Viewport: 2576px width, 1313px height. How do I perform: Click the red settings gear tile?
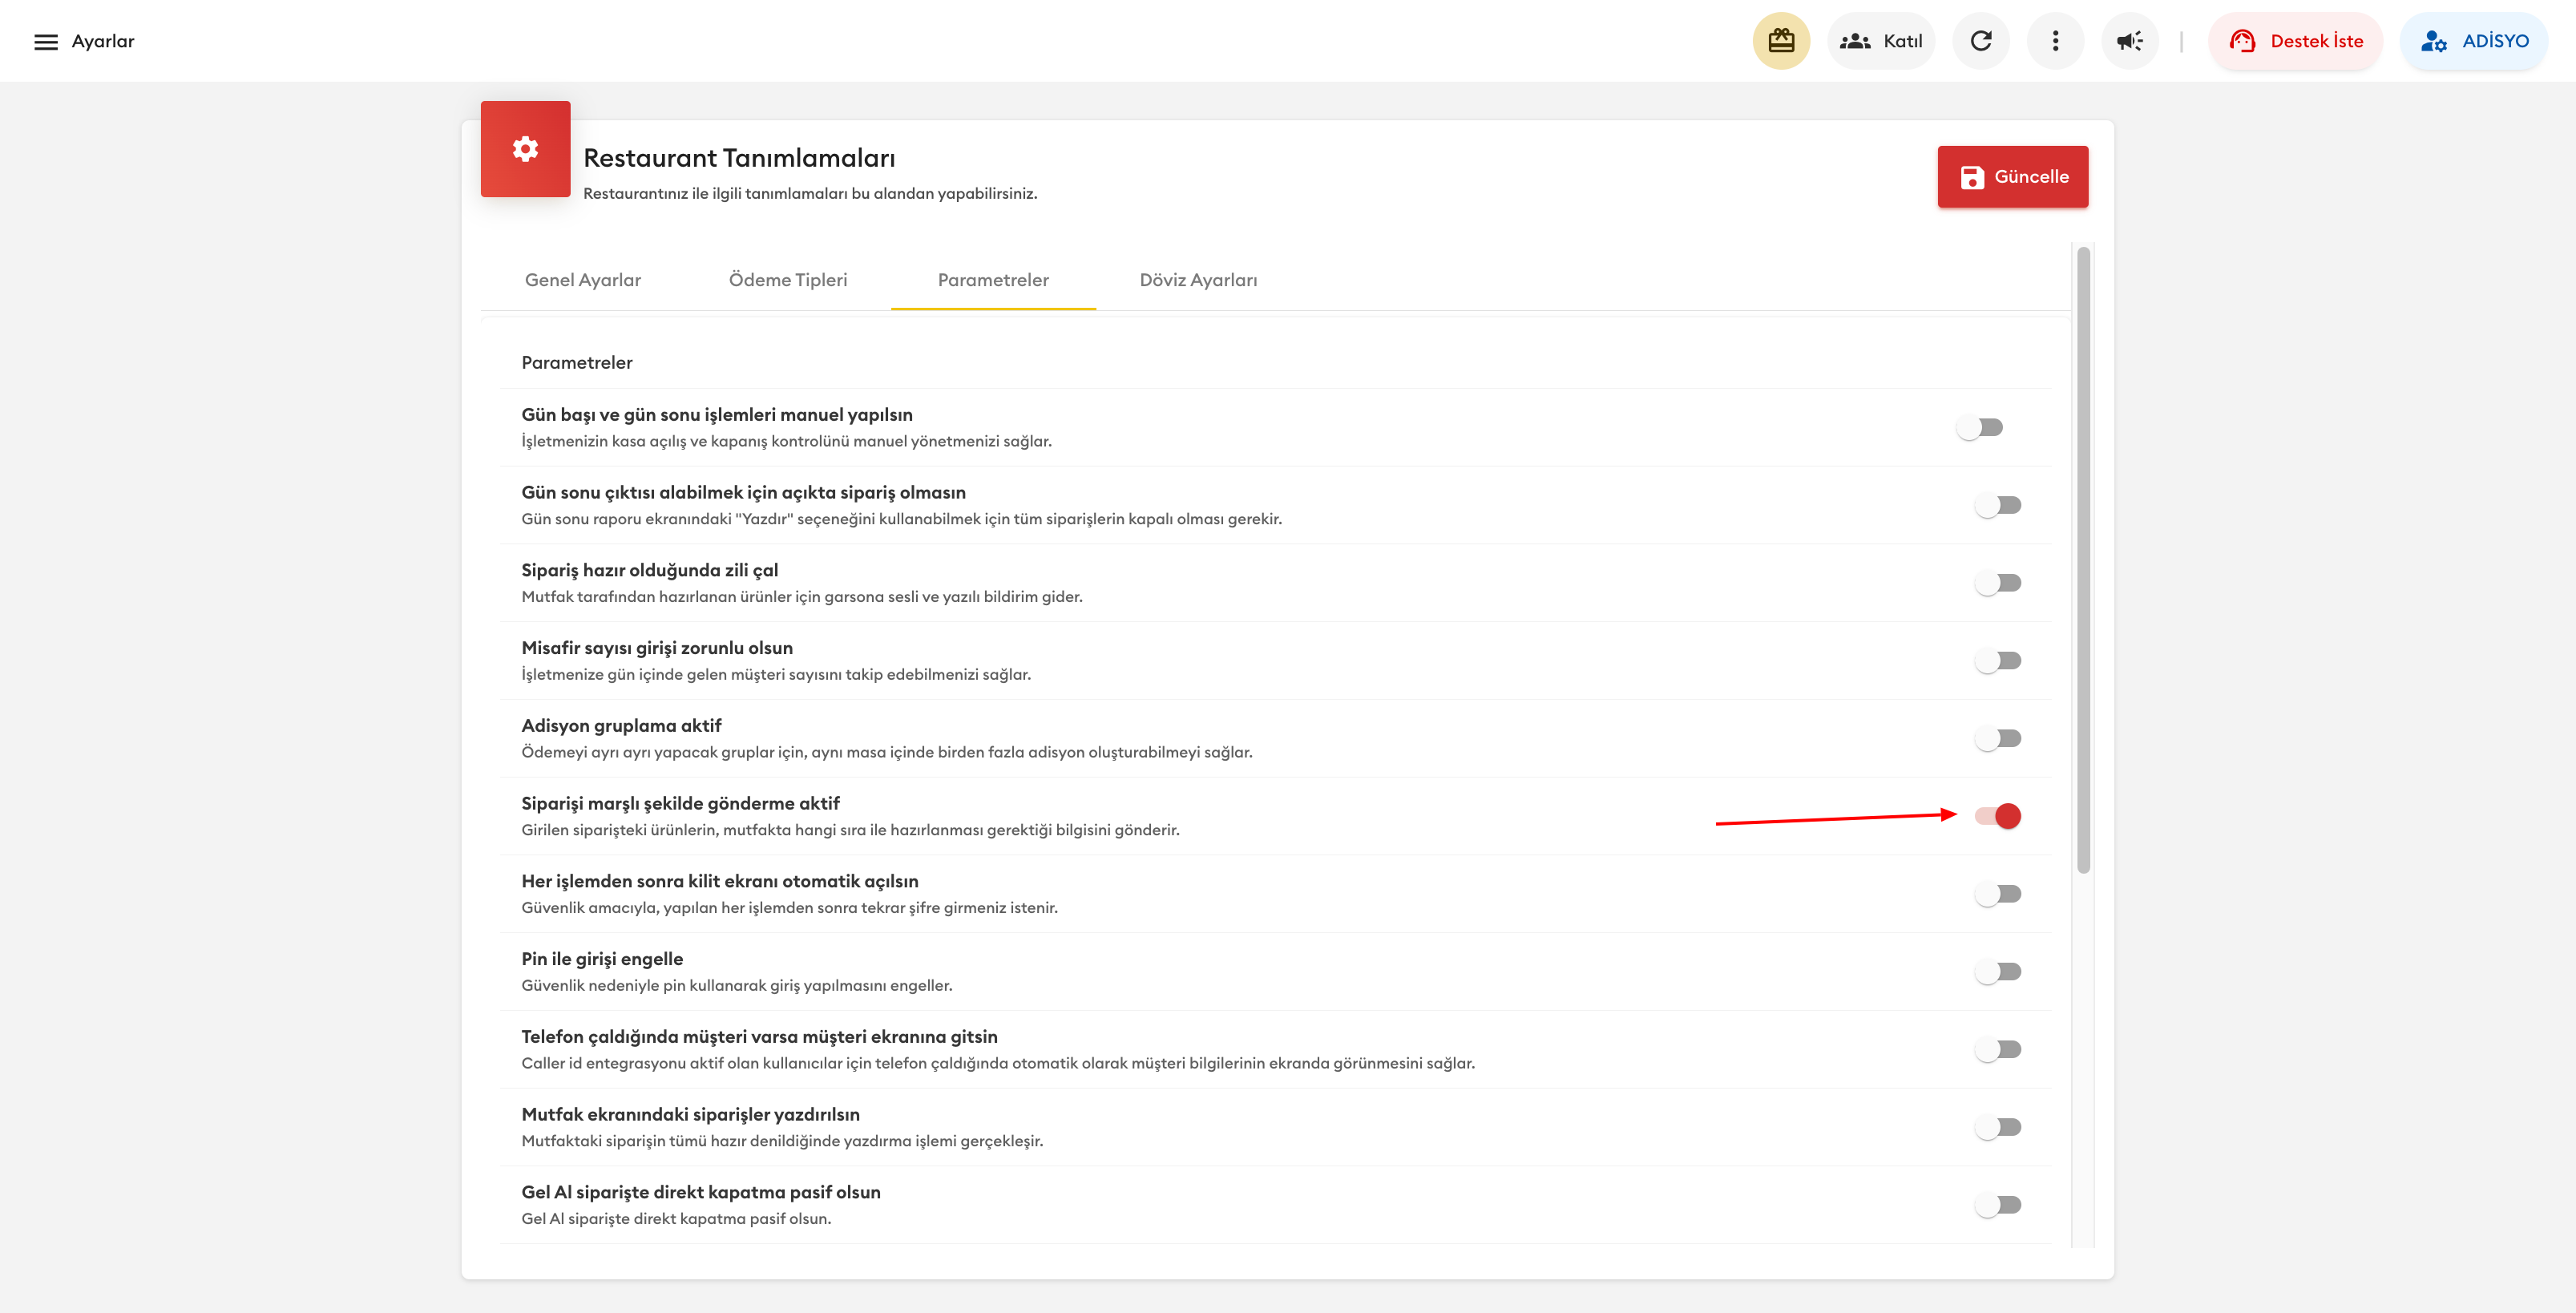pos(525,149)
